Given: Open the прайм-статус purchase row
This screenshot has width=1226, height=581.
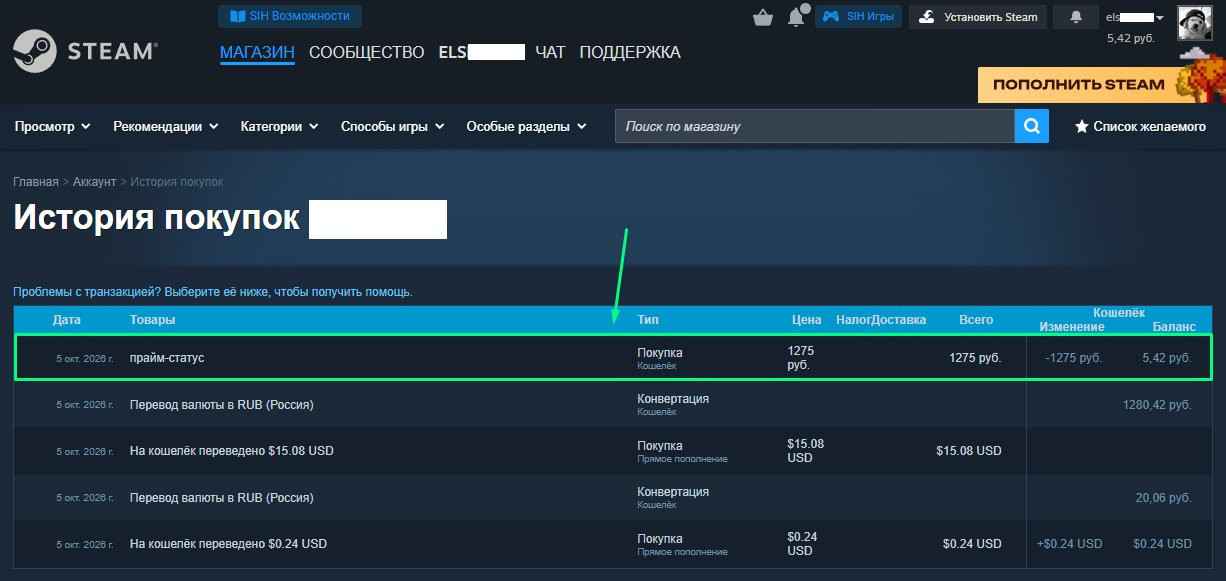Looking at the screenshot, I should [613, 358].
